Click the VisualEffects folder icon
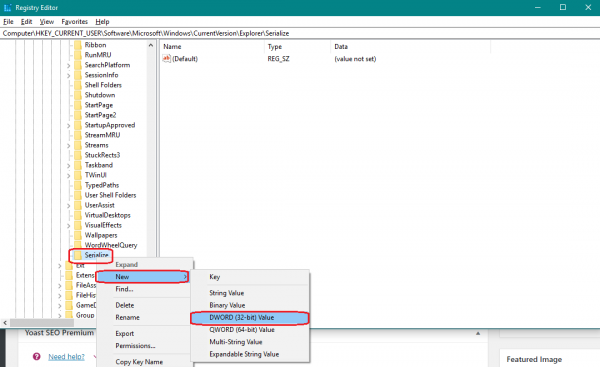This screenshot has height=367, width=600. (78, 225)
